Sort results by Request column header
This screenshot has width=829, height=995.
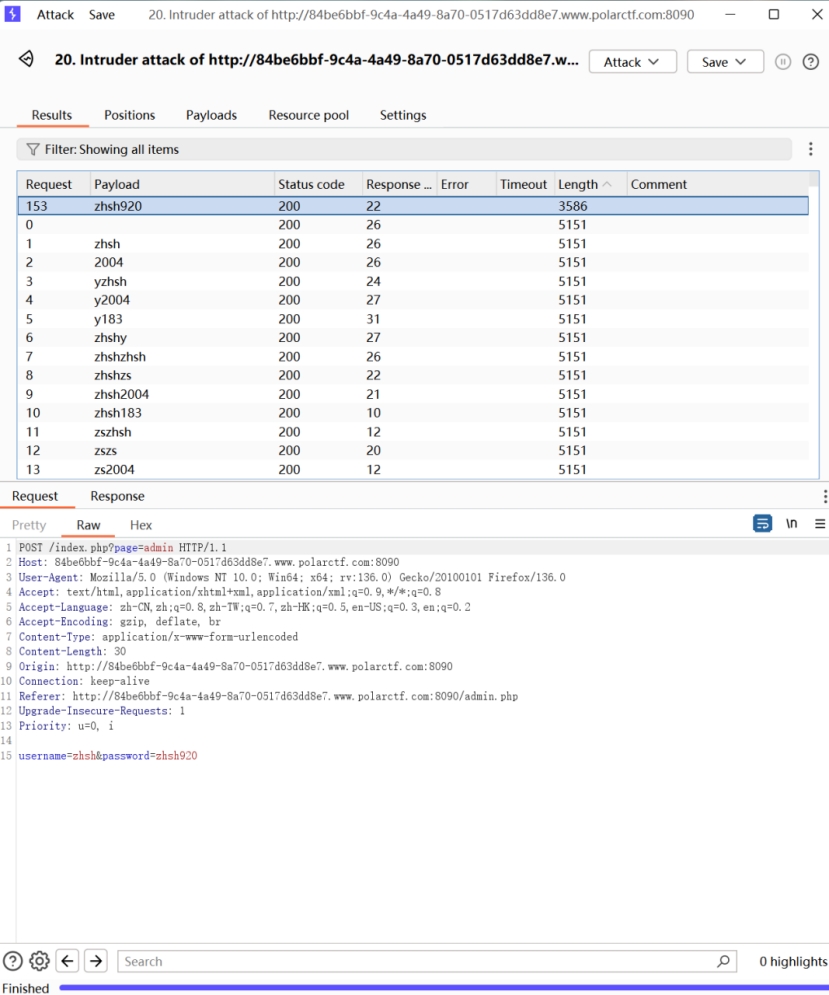coord(54,184)
